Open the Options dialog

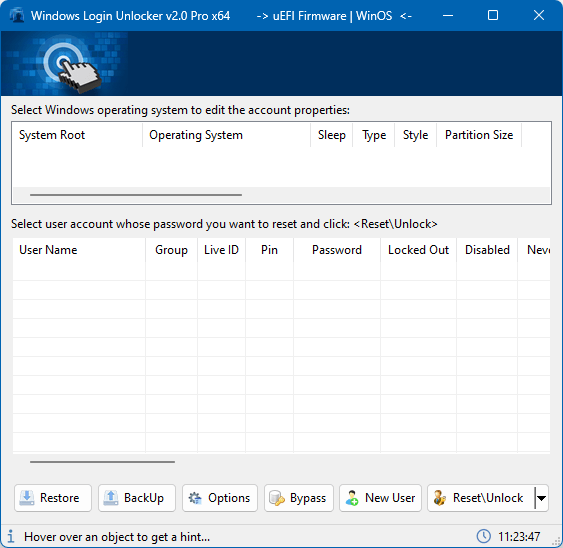[x=220, y=498]
